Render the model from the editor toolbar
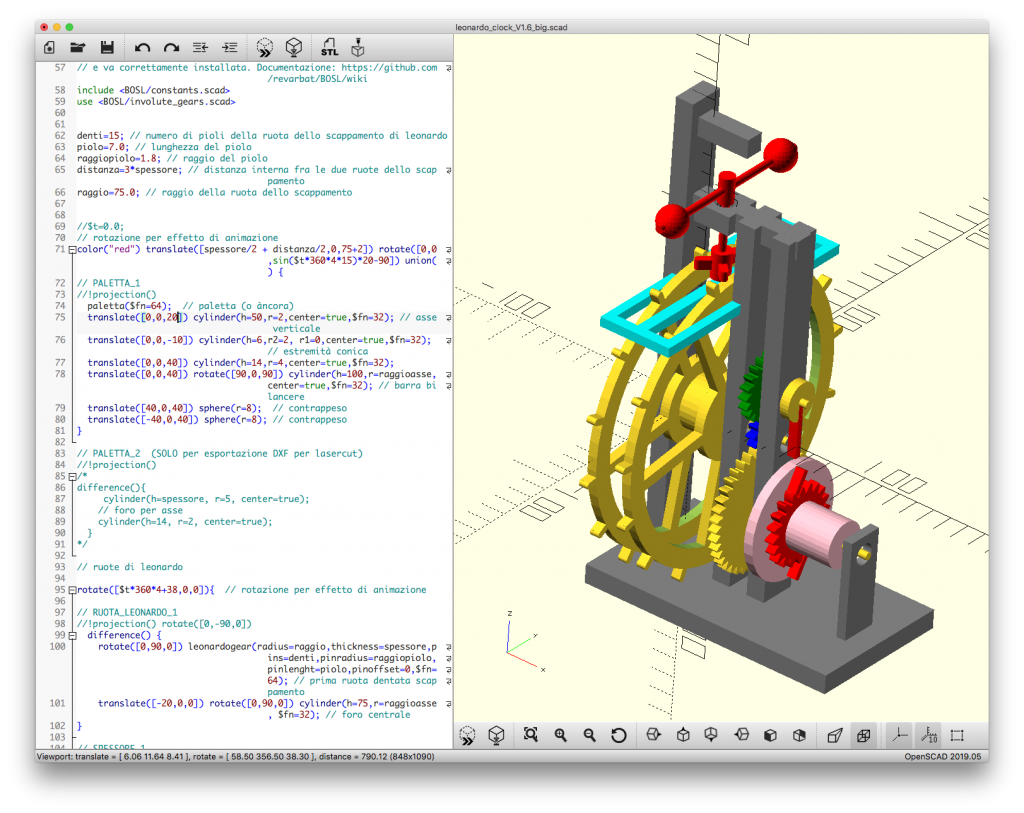Viewport: 1024px width, 813px height. pyautogui.click(x=294, y=47)
